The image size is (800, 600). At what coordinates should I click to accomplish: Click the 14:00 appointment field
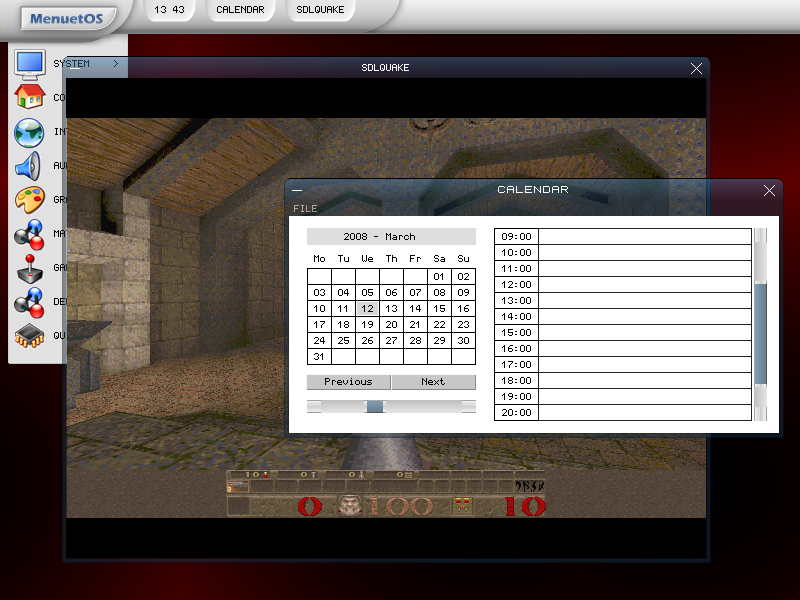tap(645, 316)
